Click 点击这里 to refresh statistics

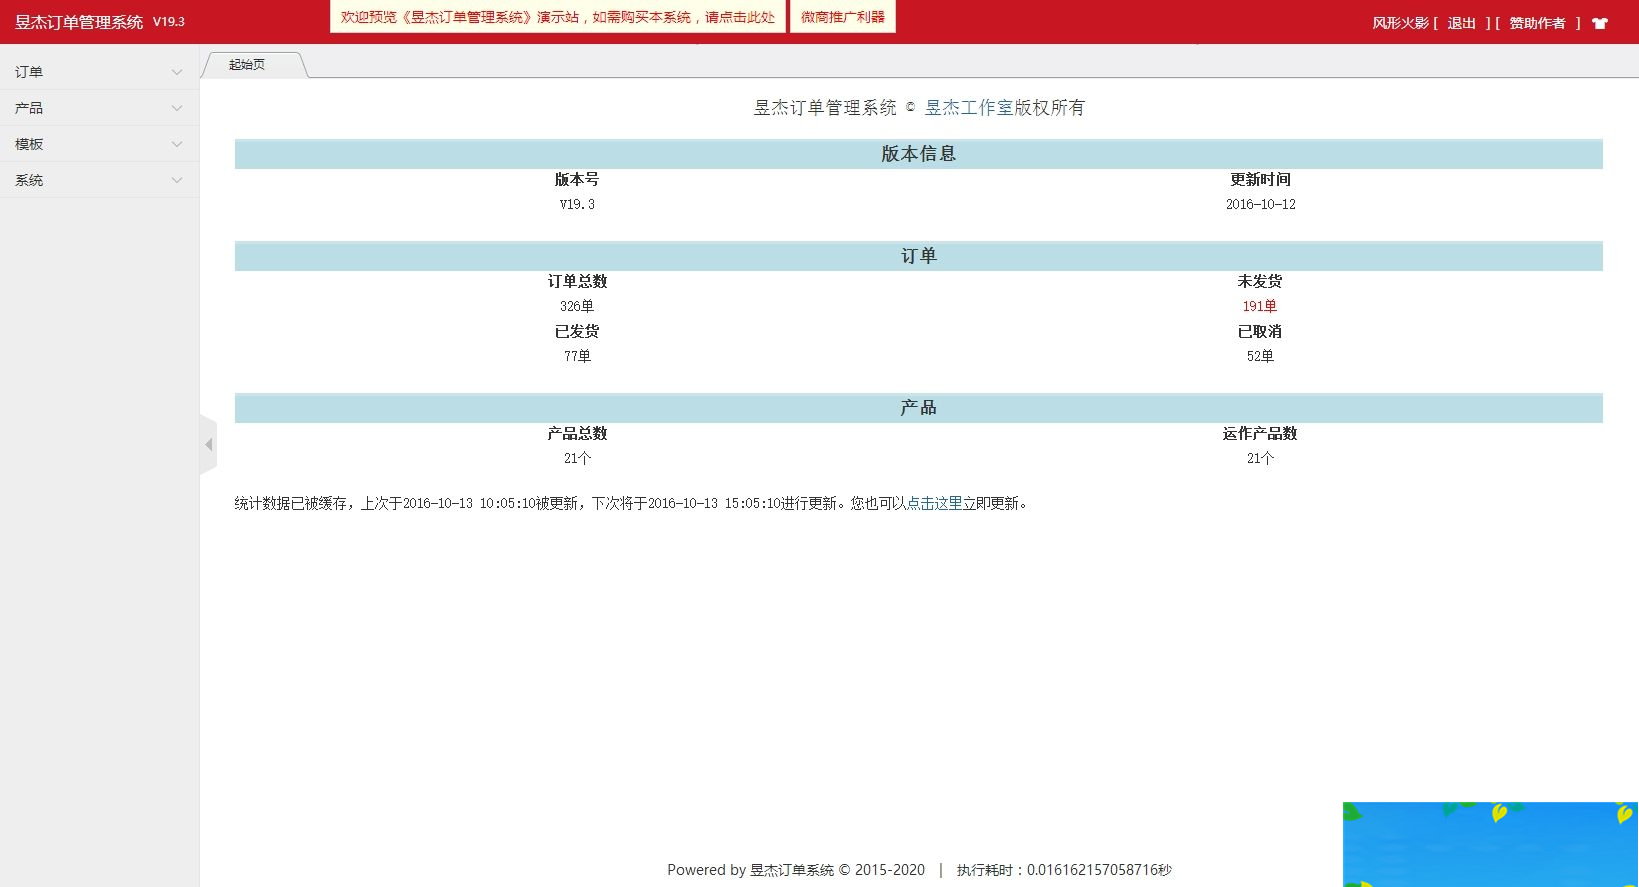pyautogui.click(x=934, y=503)
